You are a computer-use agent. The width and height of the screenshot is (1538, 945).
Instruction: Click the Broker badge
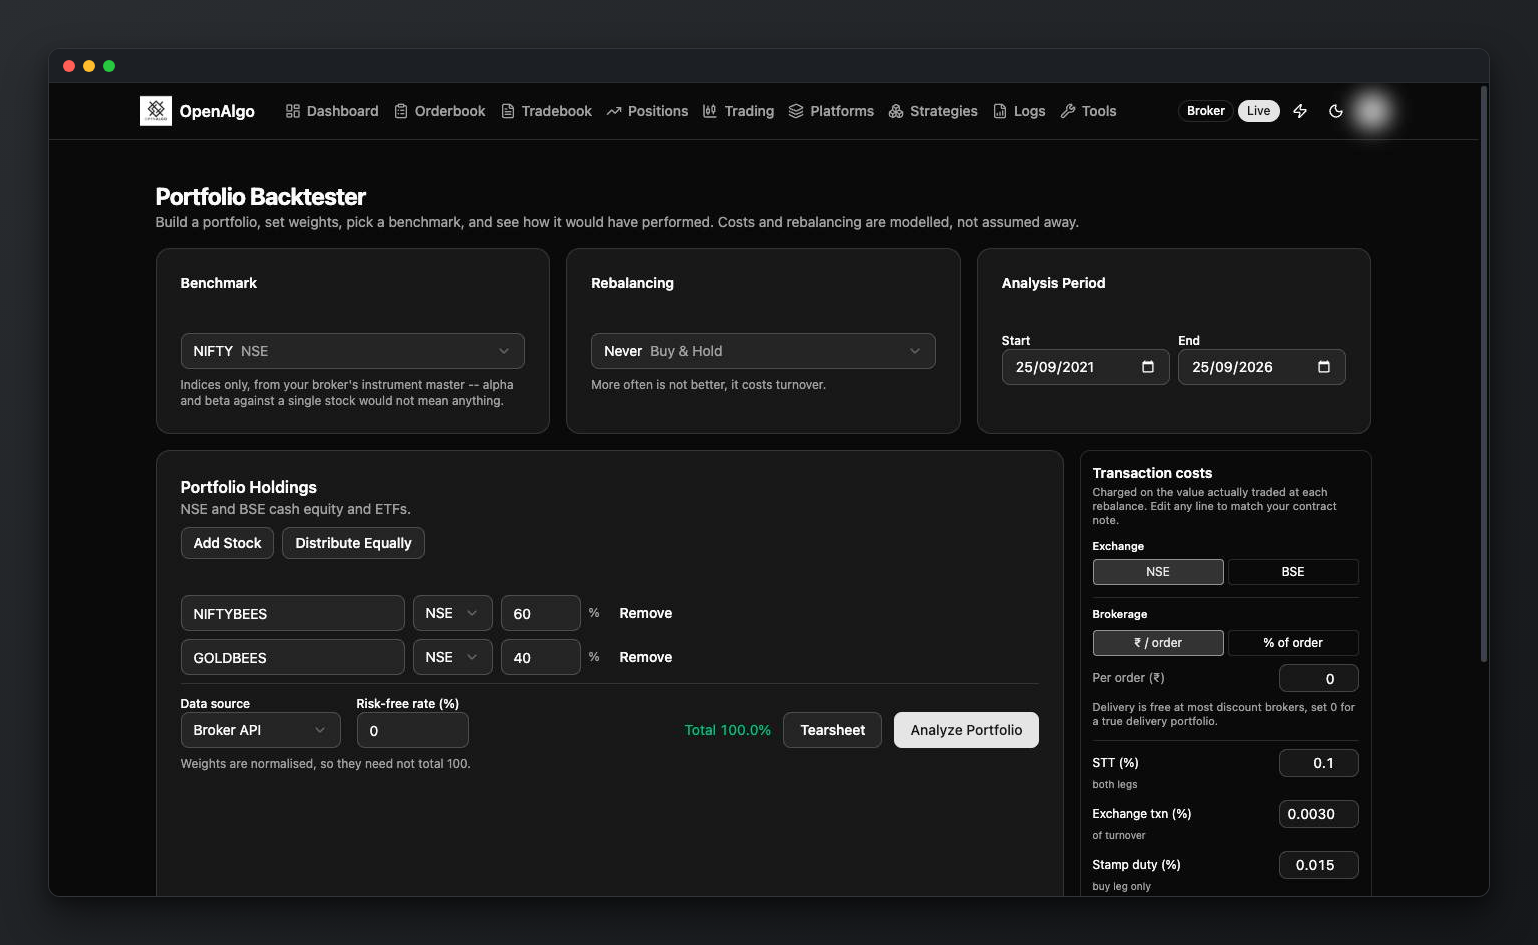pos(1205,111)
